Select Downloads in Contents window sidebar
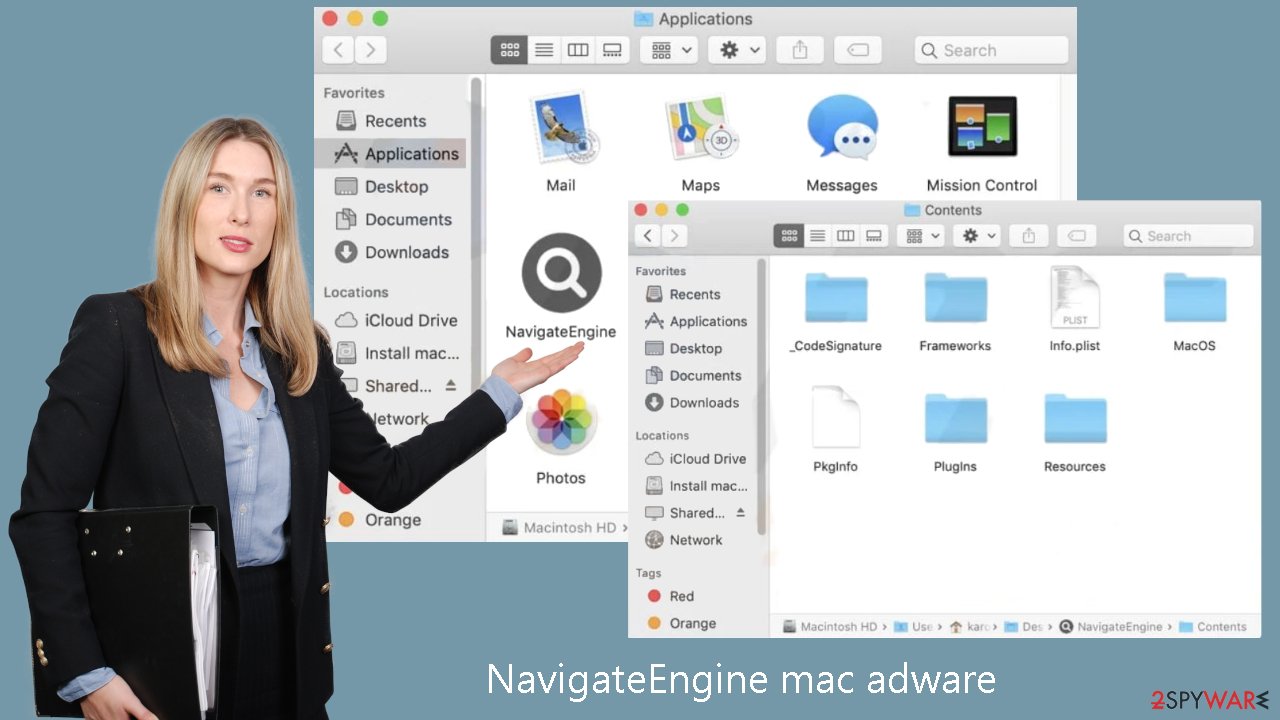 coord(704,402)
